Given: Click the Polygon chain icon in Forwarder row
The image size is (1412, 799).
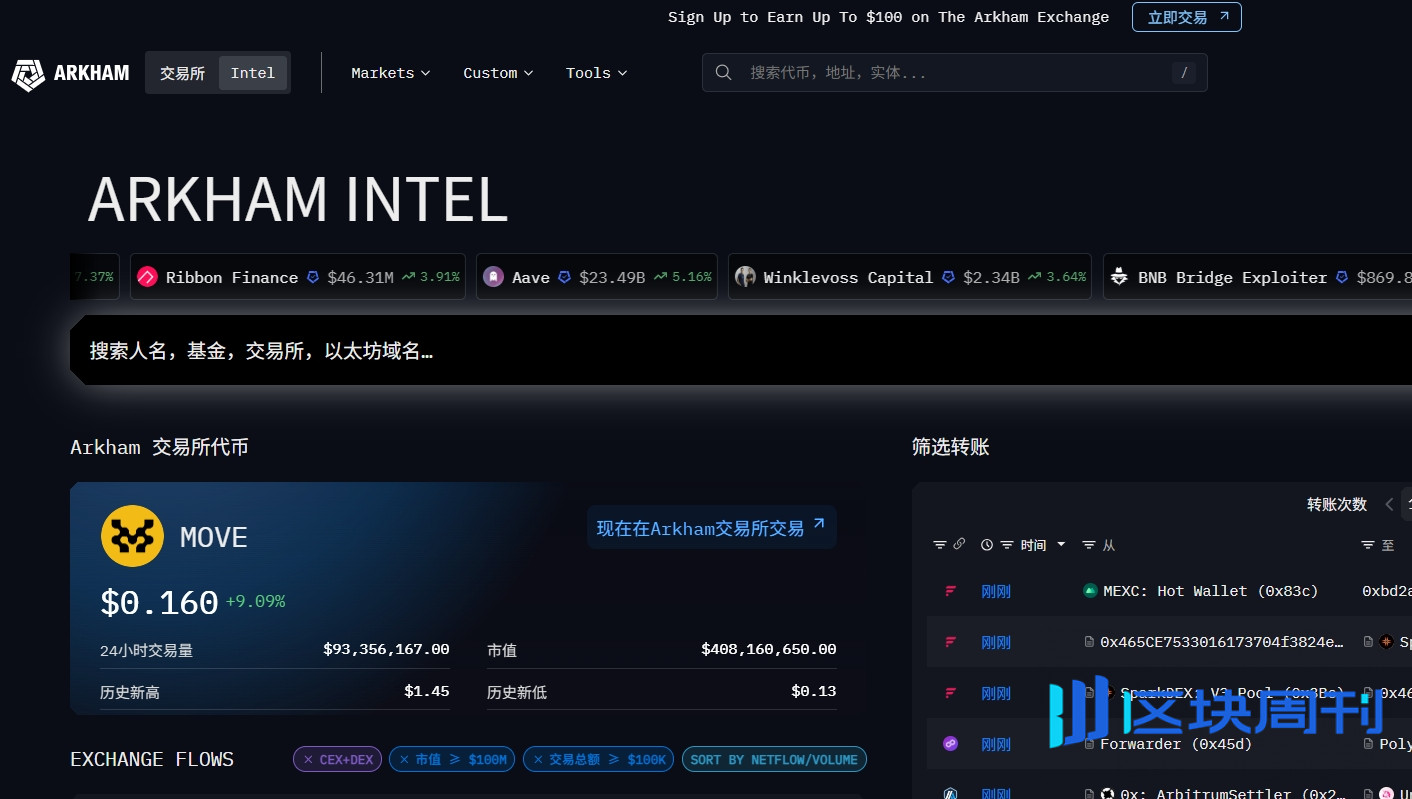Looking at the screenshot, I should pyautogui.click(x=950, y=744).
